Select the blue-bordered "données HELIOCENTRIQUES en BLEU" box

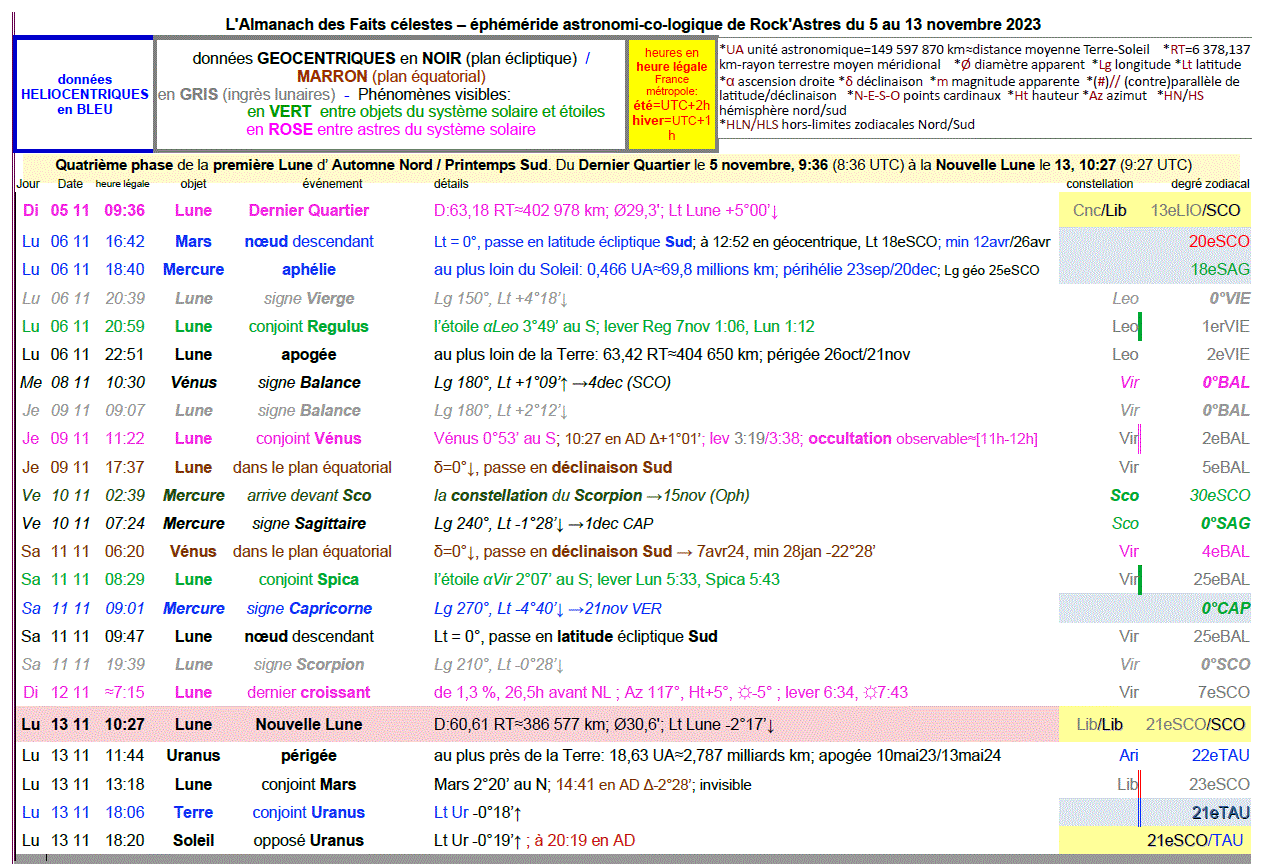[84, 94]
